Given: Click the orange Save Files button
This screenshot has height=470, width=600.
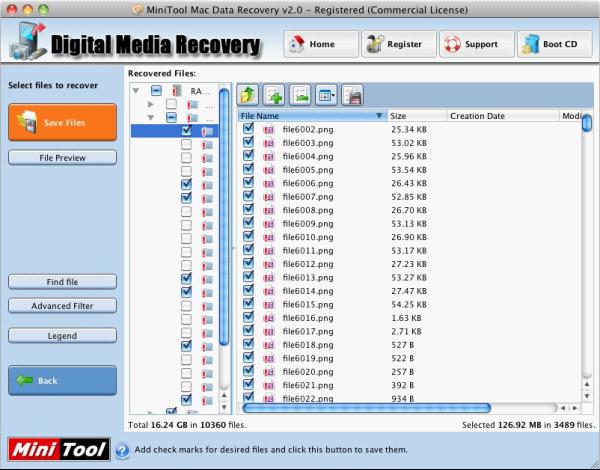Looking at the screenshot, I should [62, 122].
